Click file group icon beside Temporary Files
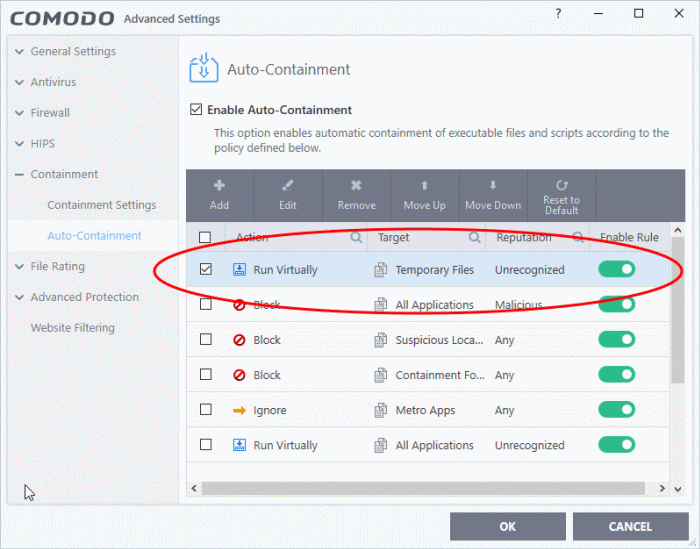The width and height of the screenshot is (700, 549). (380, 270)
